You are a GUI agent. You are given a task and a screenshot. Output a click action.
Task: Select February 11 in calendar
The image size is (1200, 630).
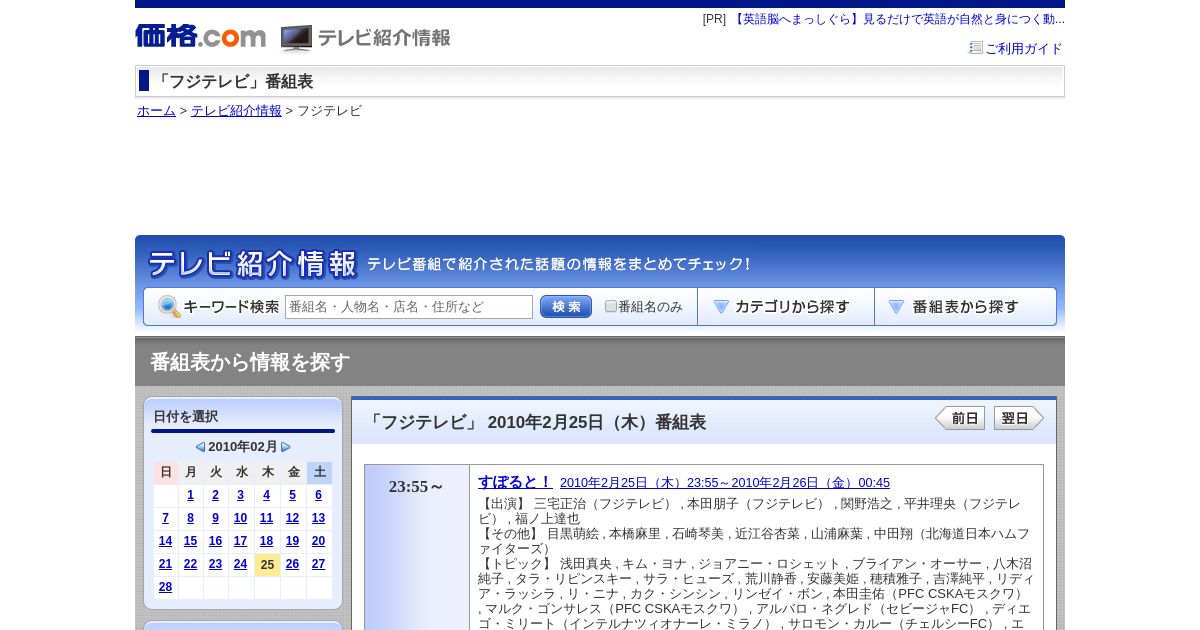click(266, 518)
